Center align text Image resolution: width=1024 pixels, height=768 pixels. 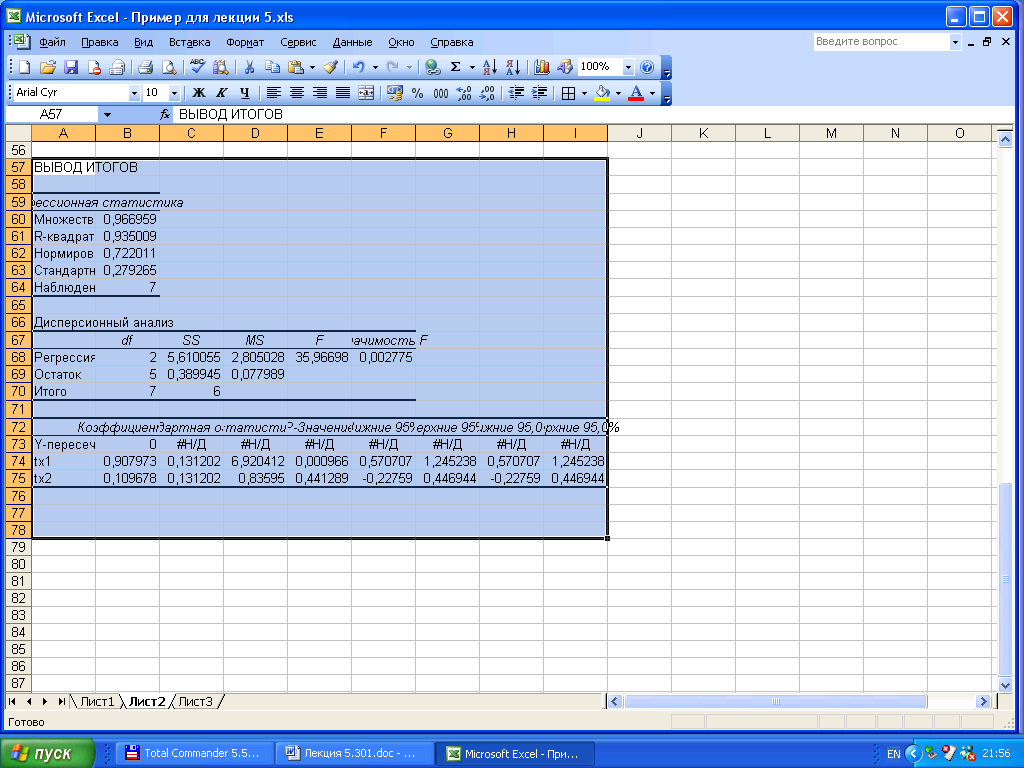tap(296, 93)
